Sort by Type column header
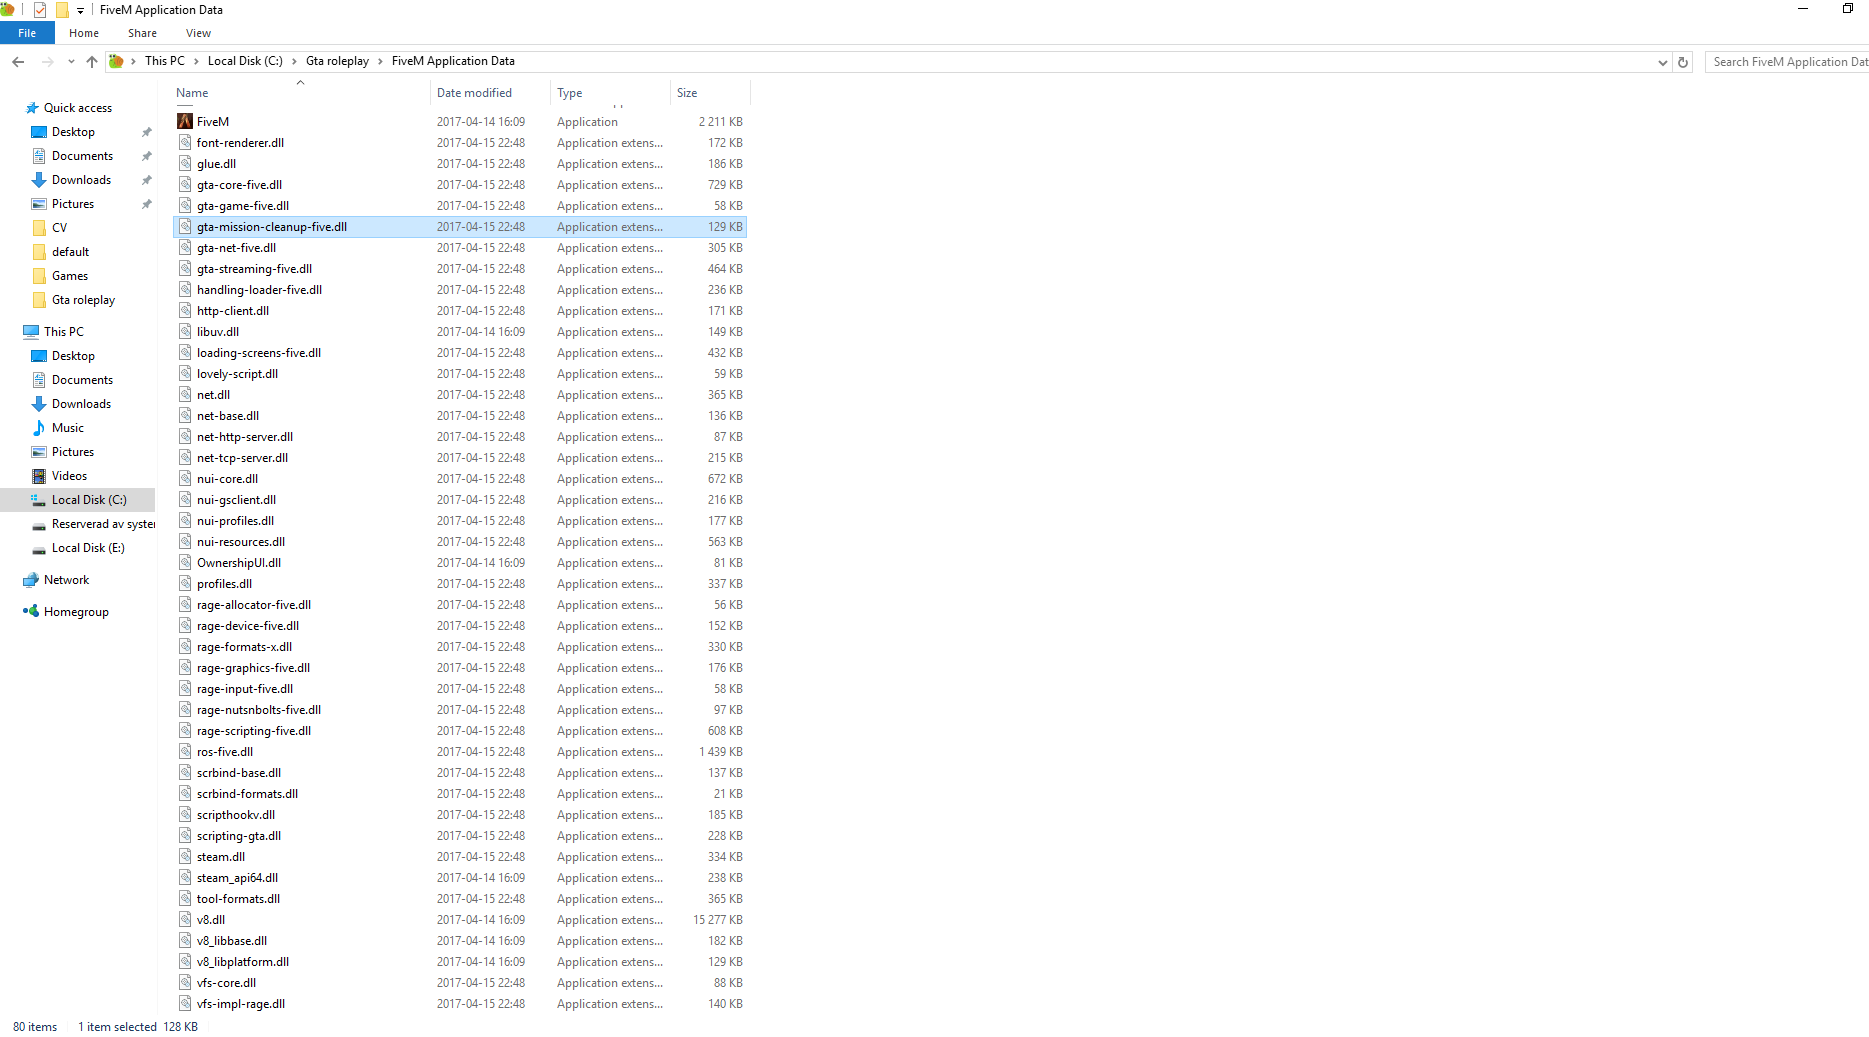 [x=570, y=93]
